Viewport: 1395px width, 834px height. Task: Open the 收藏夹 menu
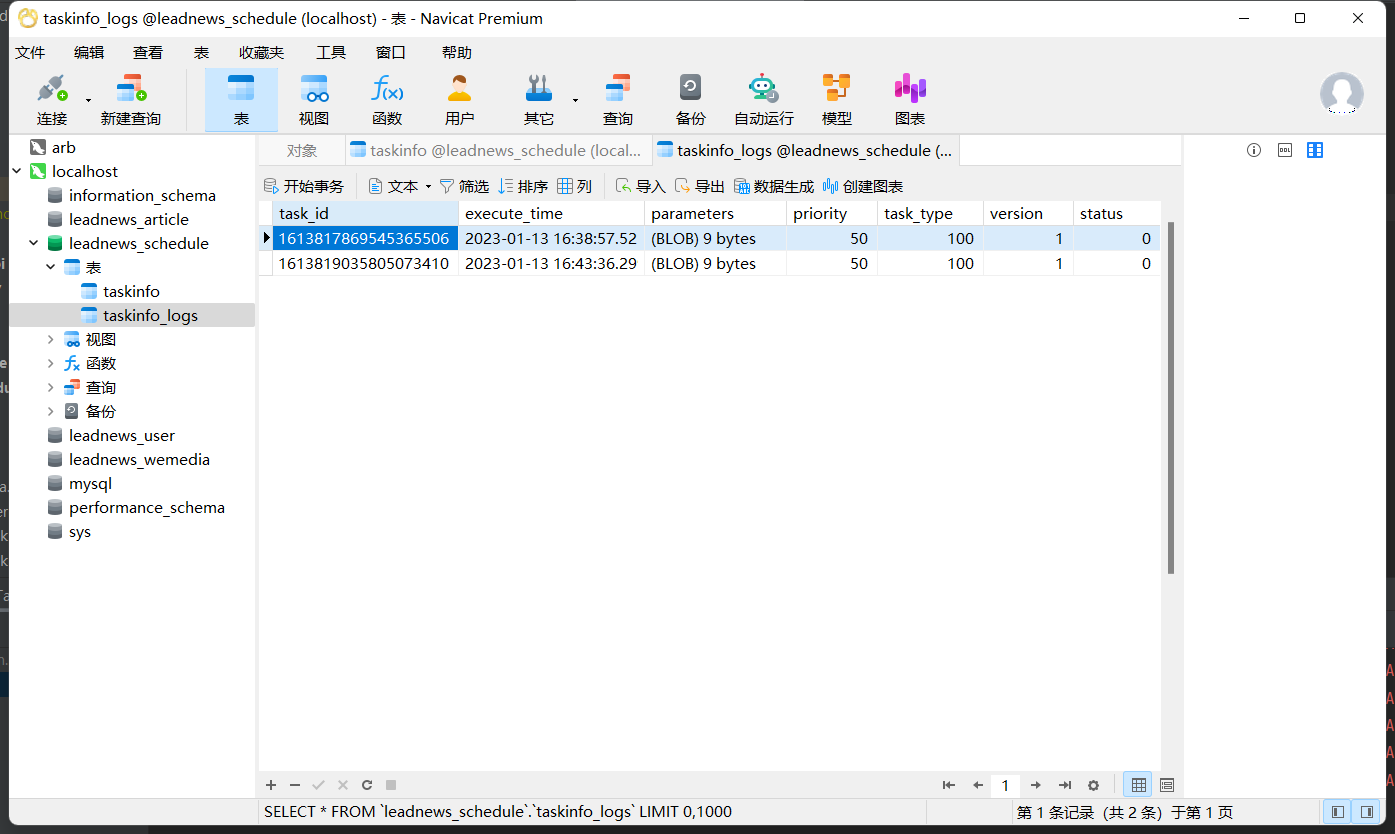(x=261, y=52)
